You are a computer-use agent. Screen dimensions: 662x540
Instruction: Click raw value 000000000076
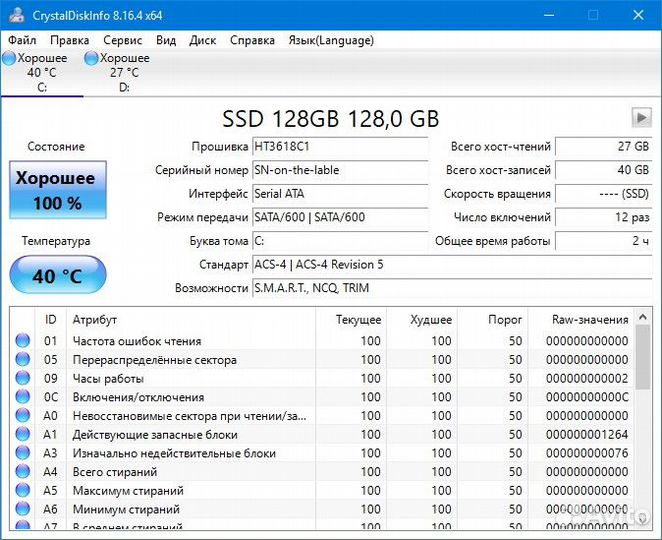pos(586,453)
